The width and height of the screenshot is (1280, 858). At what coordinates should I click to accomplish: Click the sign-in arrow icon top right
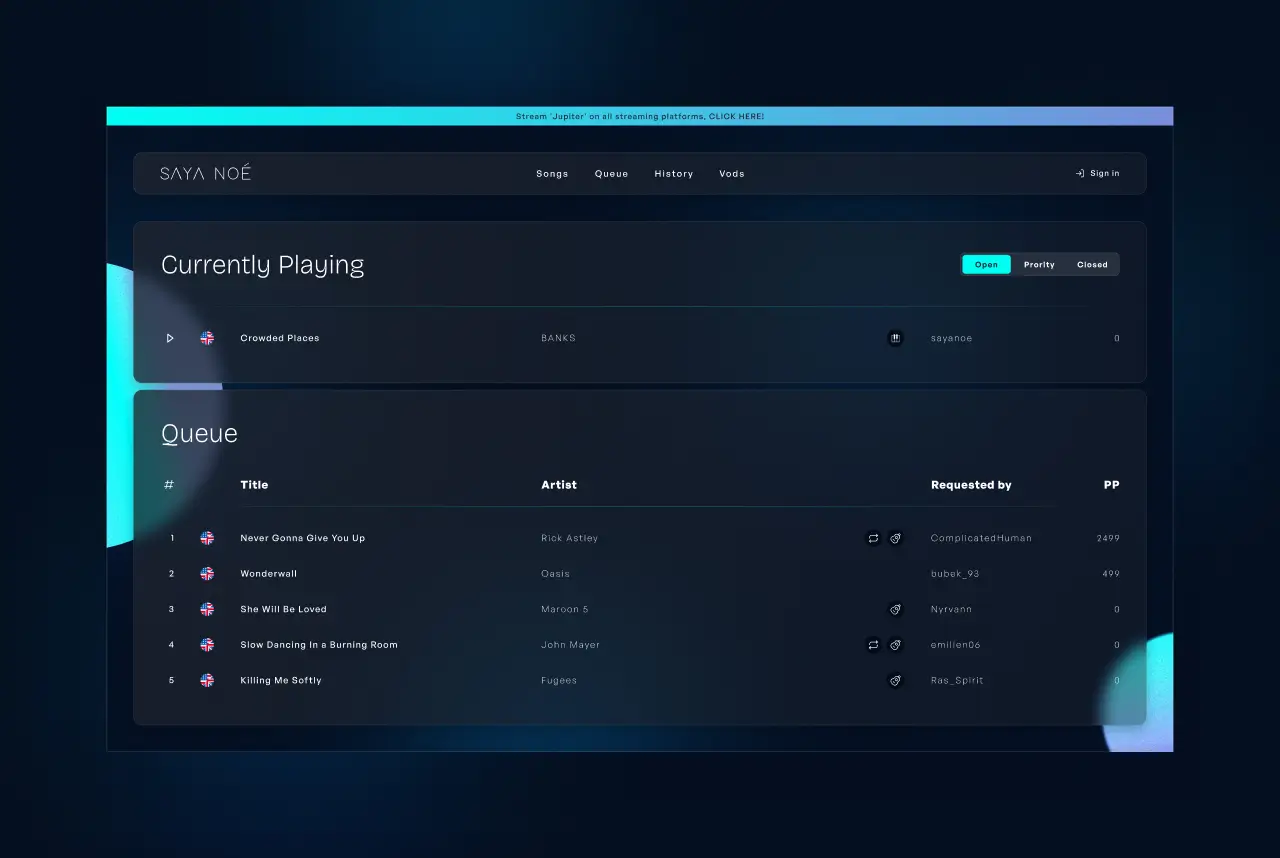pos(1081,173)
